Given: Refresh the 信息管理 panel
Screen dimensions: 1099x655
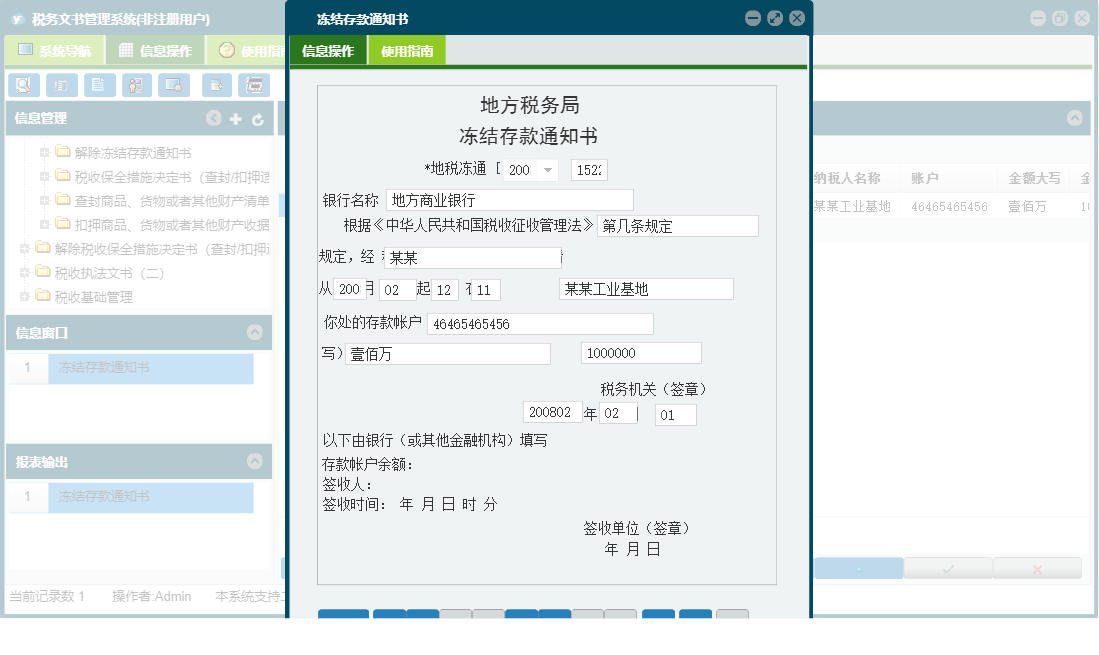Looking at the screenshot, I should click(x=257, y=118).
